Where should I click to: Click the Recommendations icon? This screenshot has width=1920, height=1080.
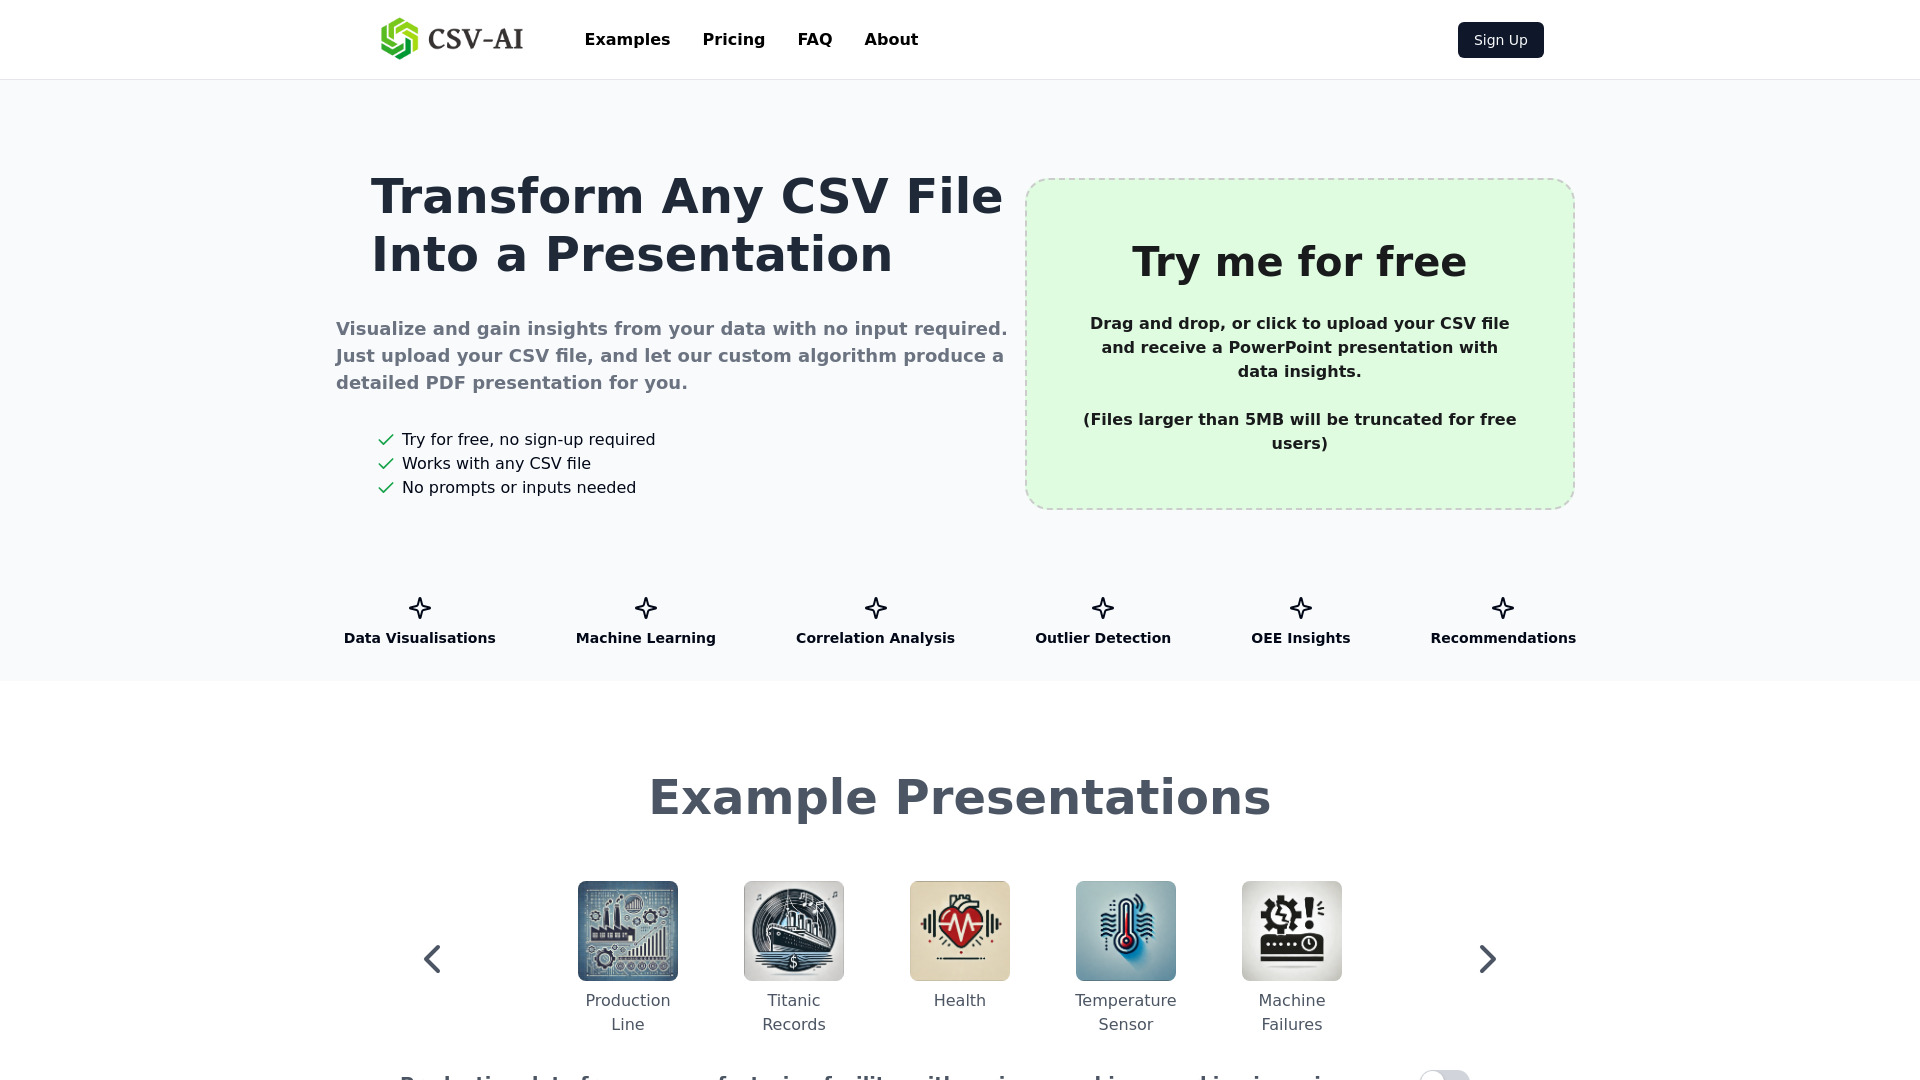[x=1502, y=608]
